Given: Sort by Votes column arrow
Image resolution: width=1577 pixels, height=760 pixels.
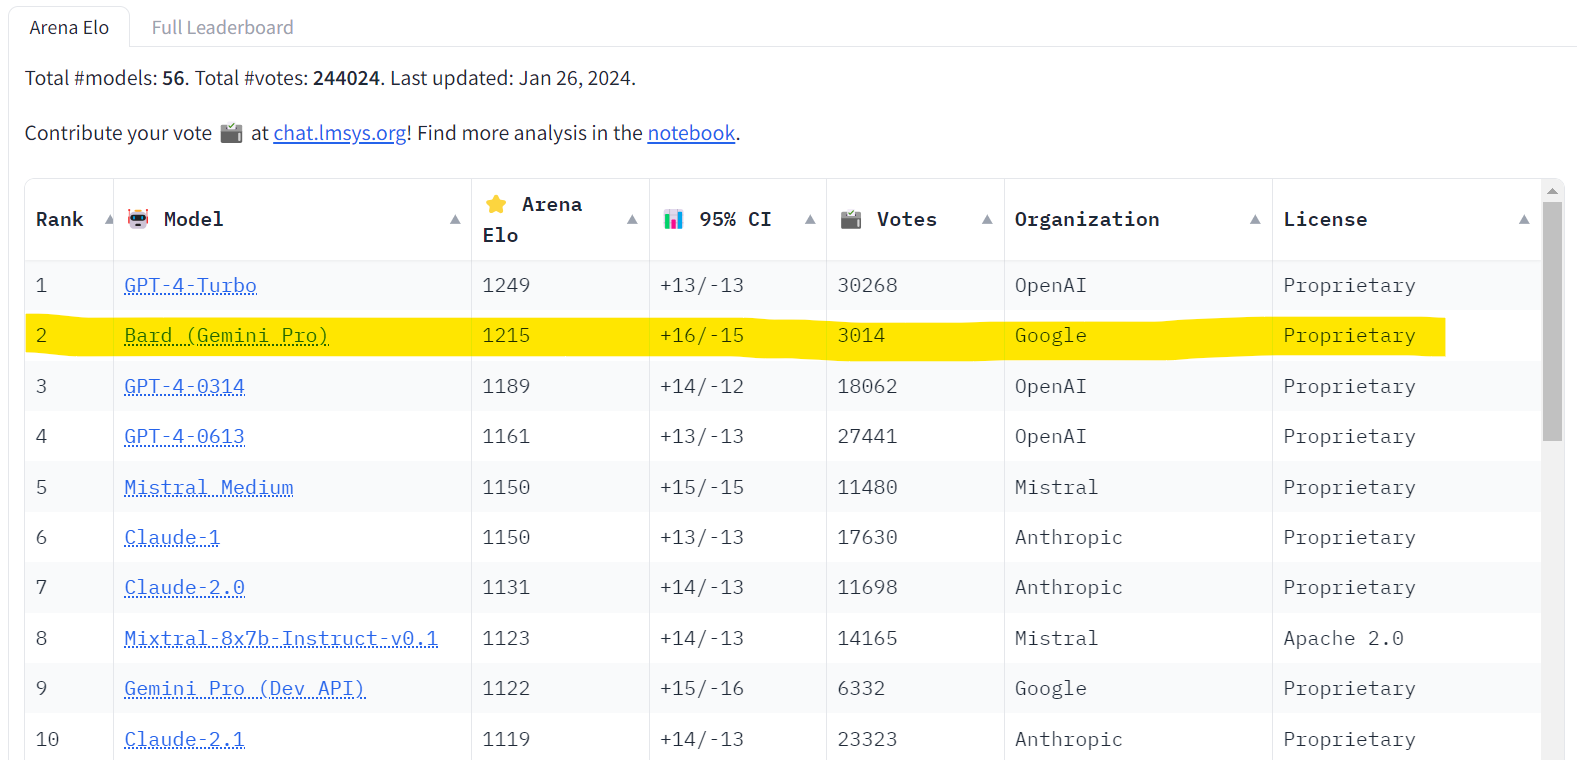Looking at the screenshot, I should click(987, 219).
